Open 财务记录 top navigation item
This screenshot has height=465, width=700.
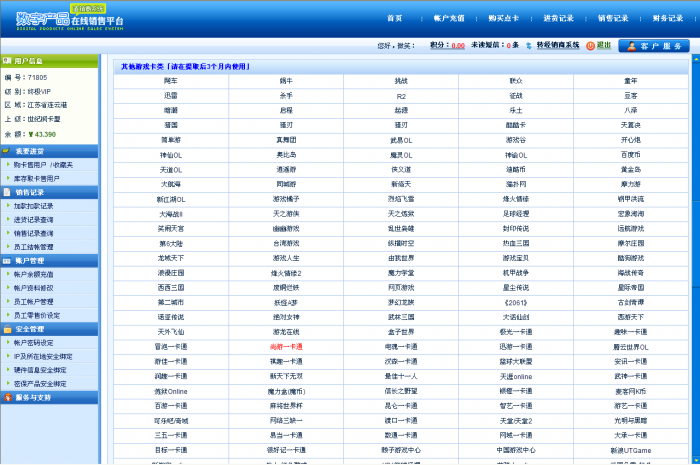[668, 18]
